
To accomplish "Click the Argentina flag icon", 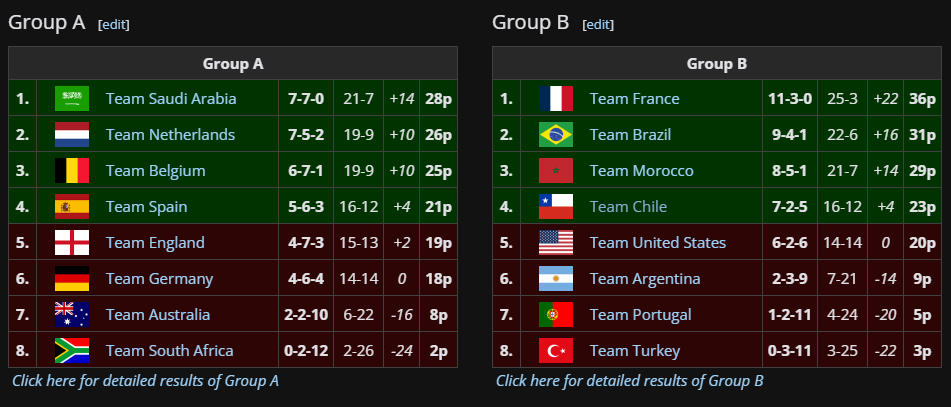I will pyautogui.click(x=556, y=278).
